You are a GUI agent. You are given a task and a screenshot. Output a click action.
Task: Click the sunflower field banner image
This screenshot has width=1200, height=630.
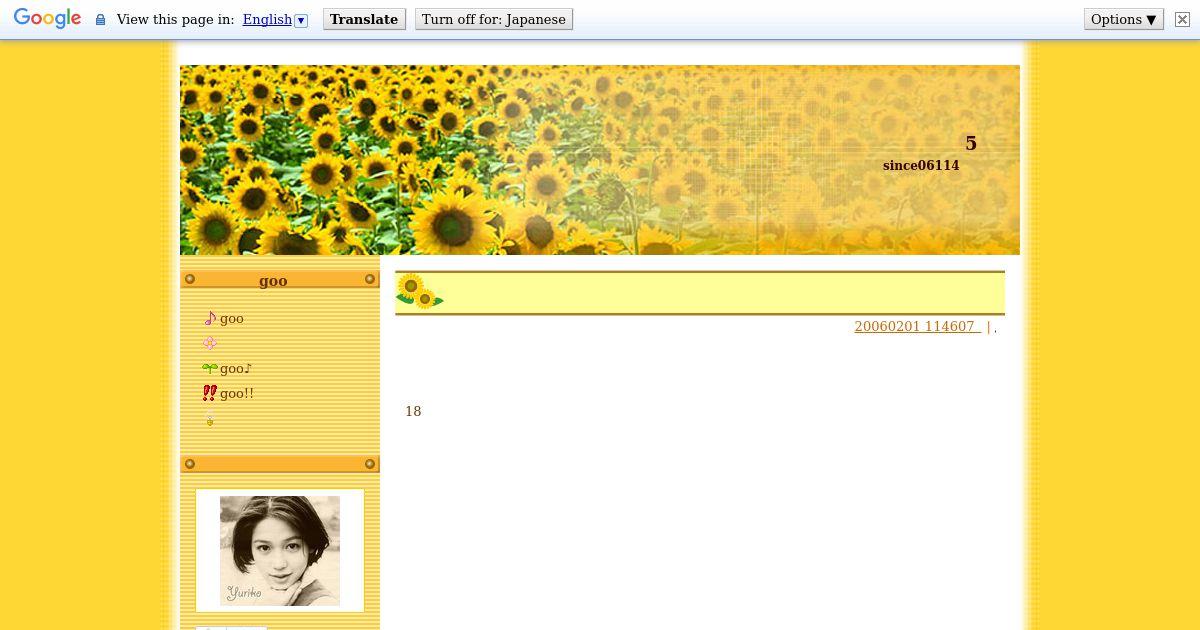coord(600,160)
